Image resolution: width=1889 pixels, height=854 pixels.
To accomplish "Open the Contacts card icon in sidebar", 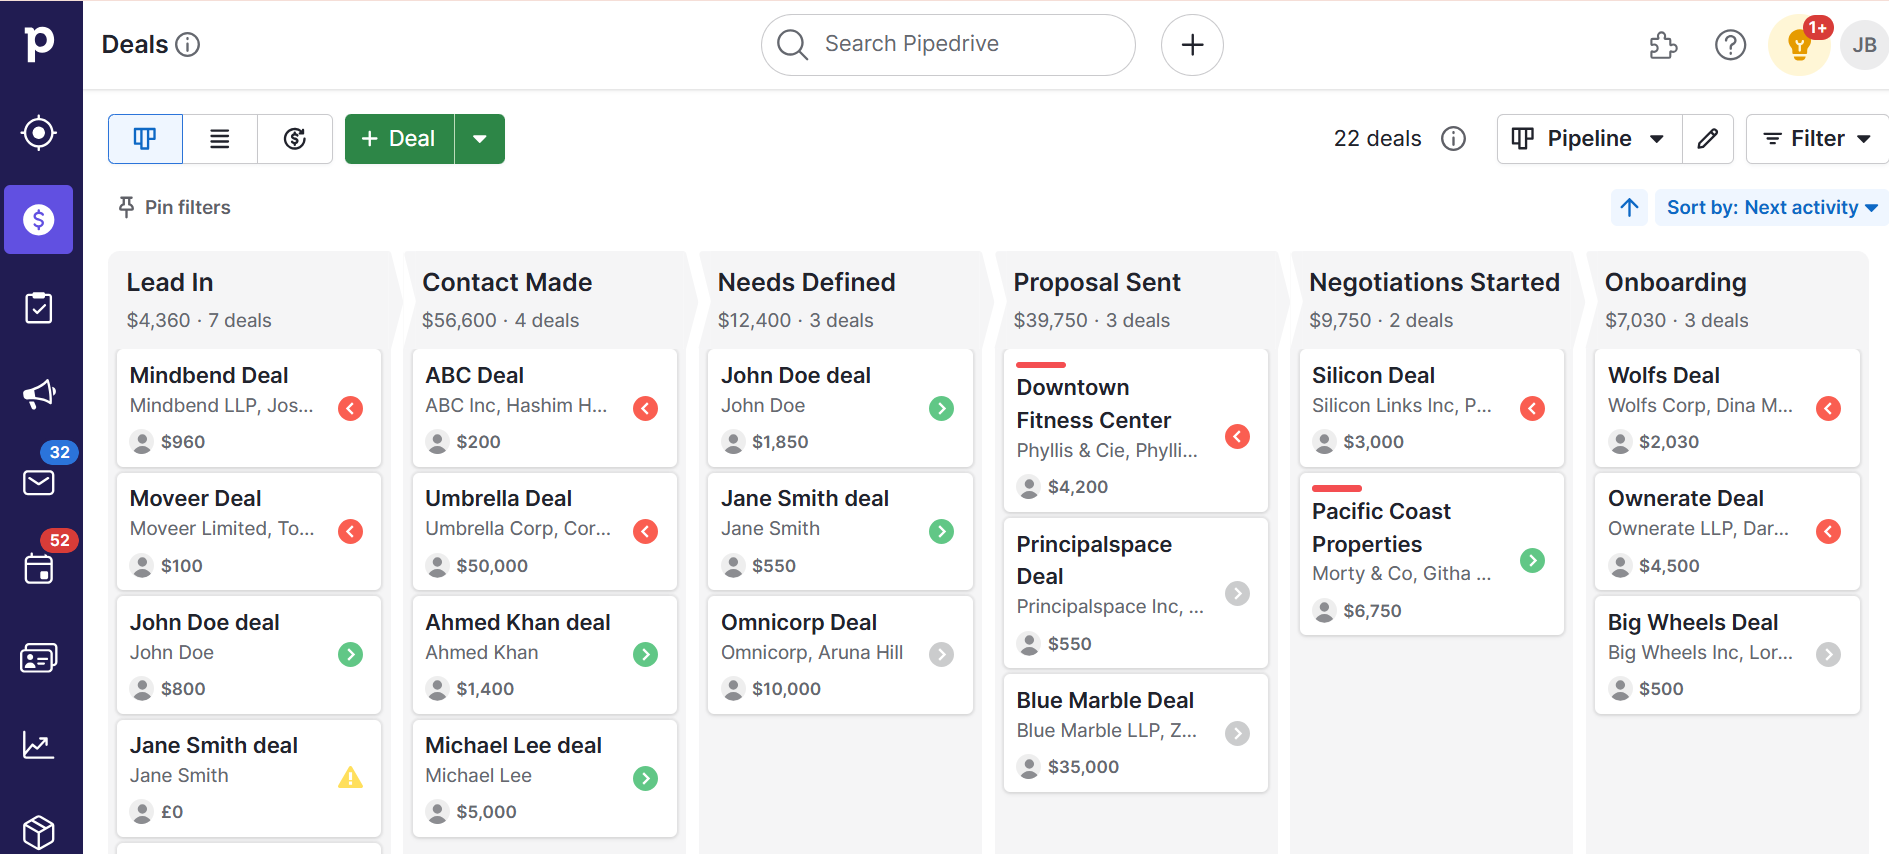I will coord(39,658).
